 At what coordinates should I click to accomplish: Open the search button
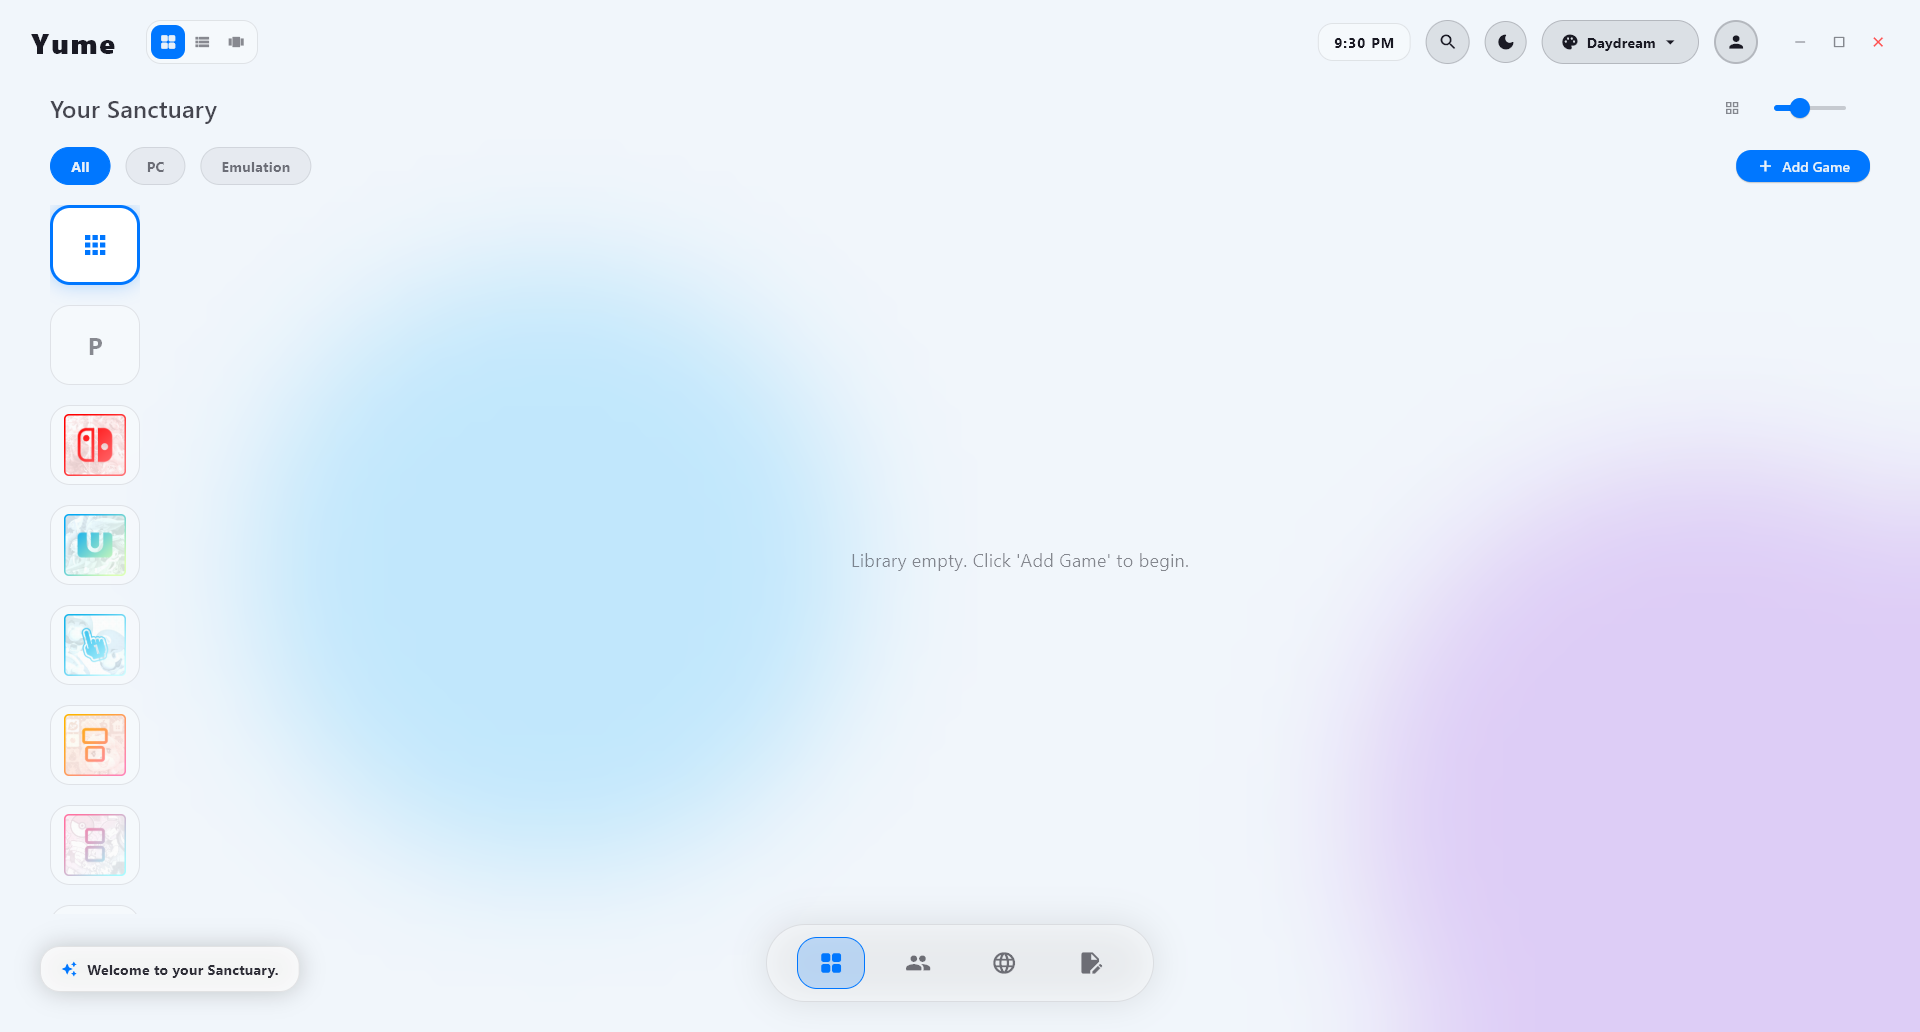pyautogui.click(x=1447, y=42)
